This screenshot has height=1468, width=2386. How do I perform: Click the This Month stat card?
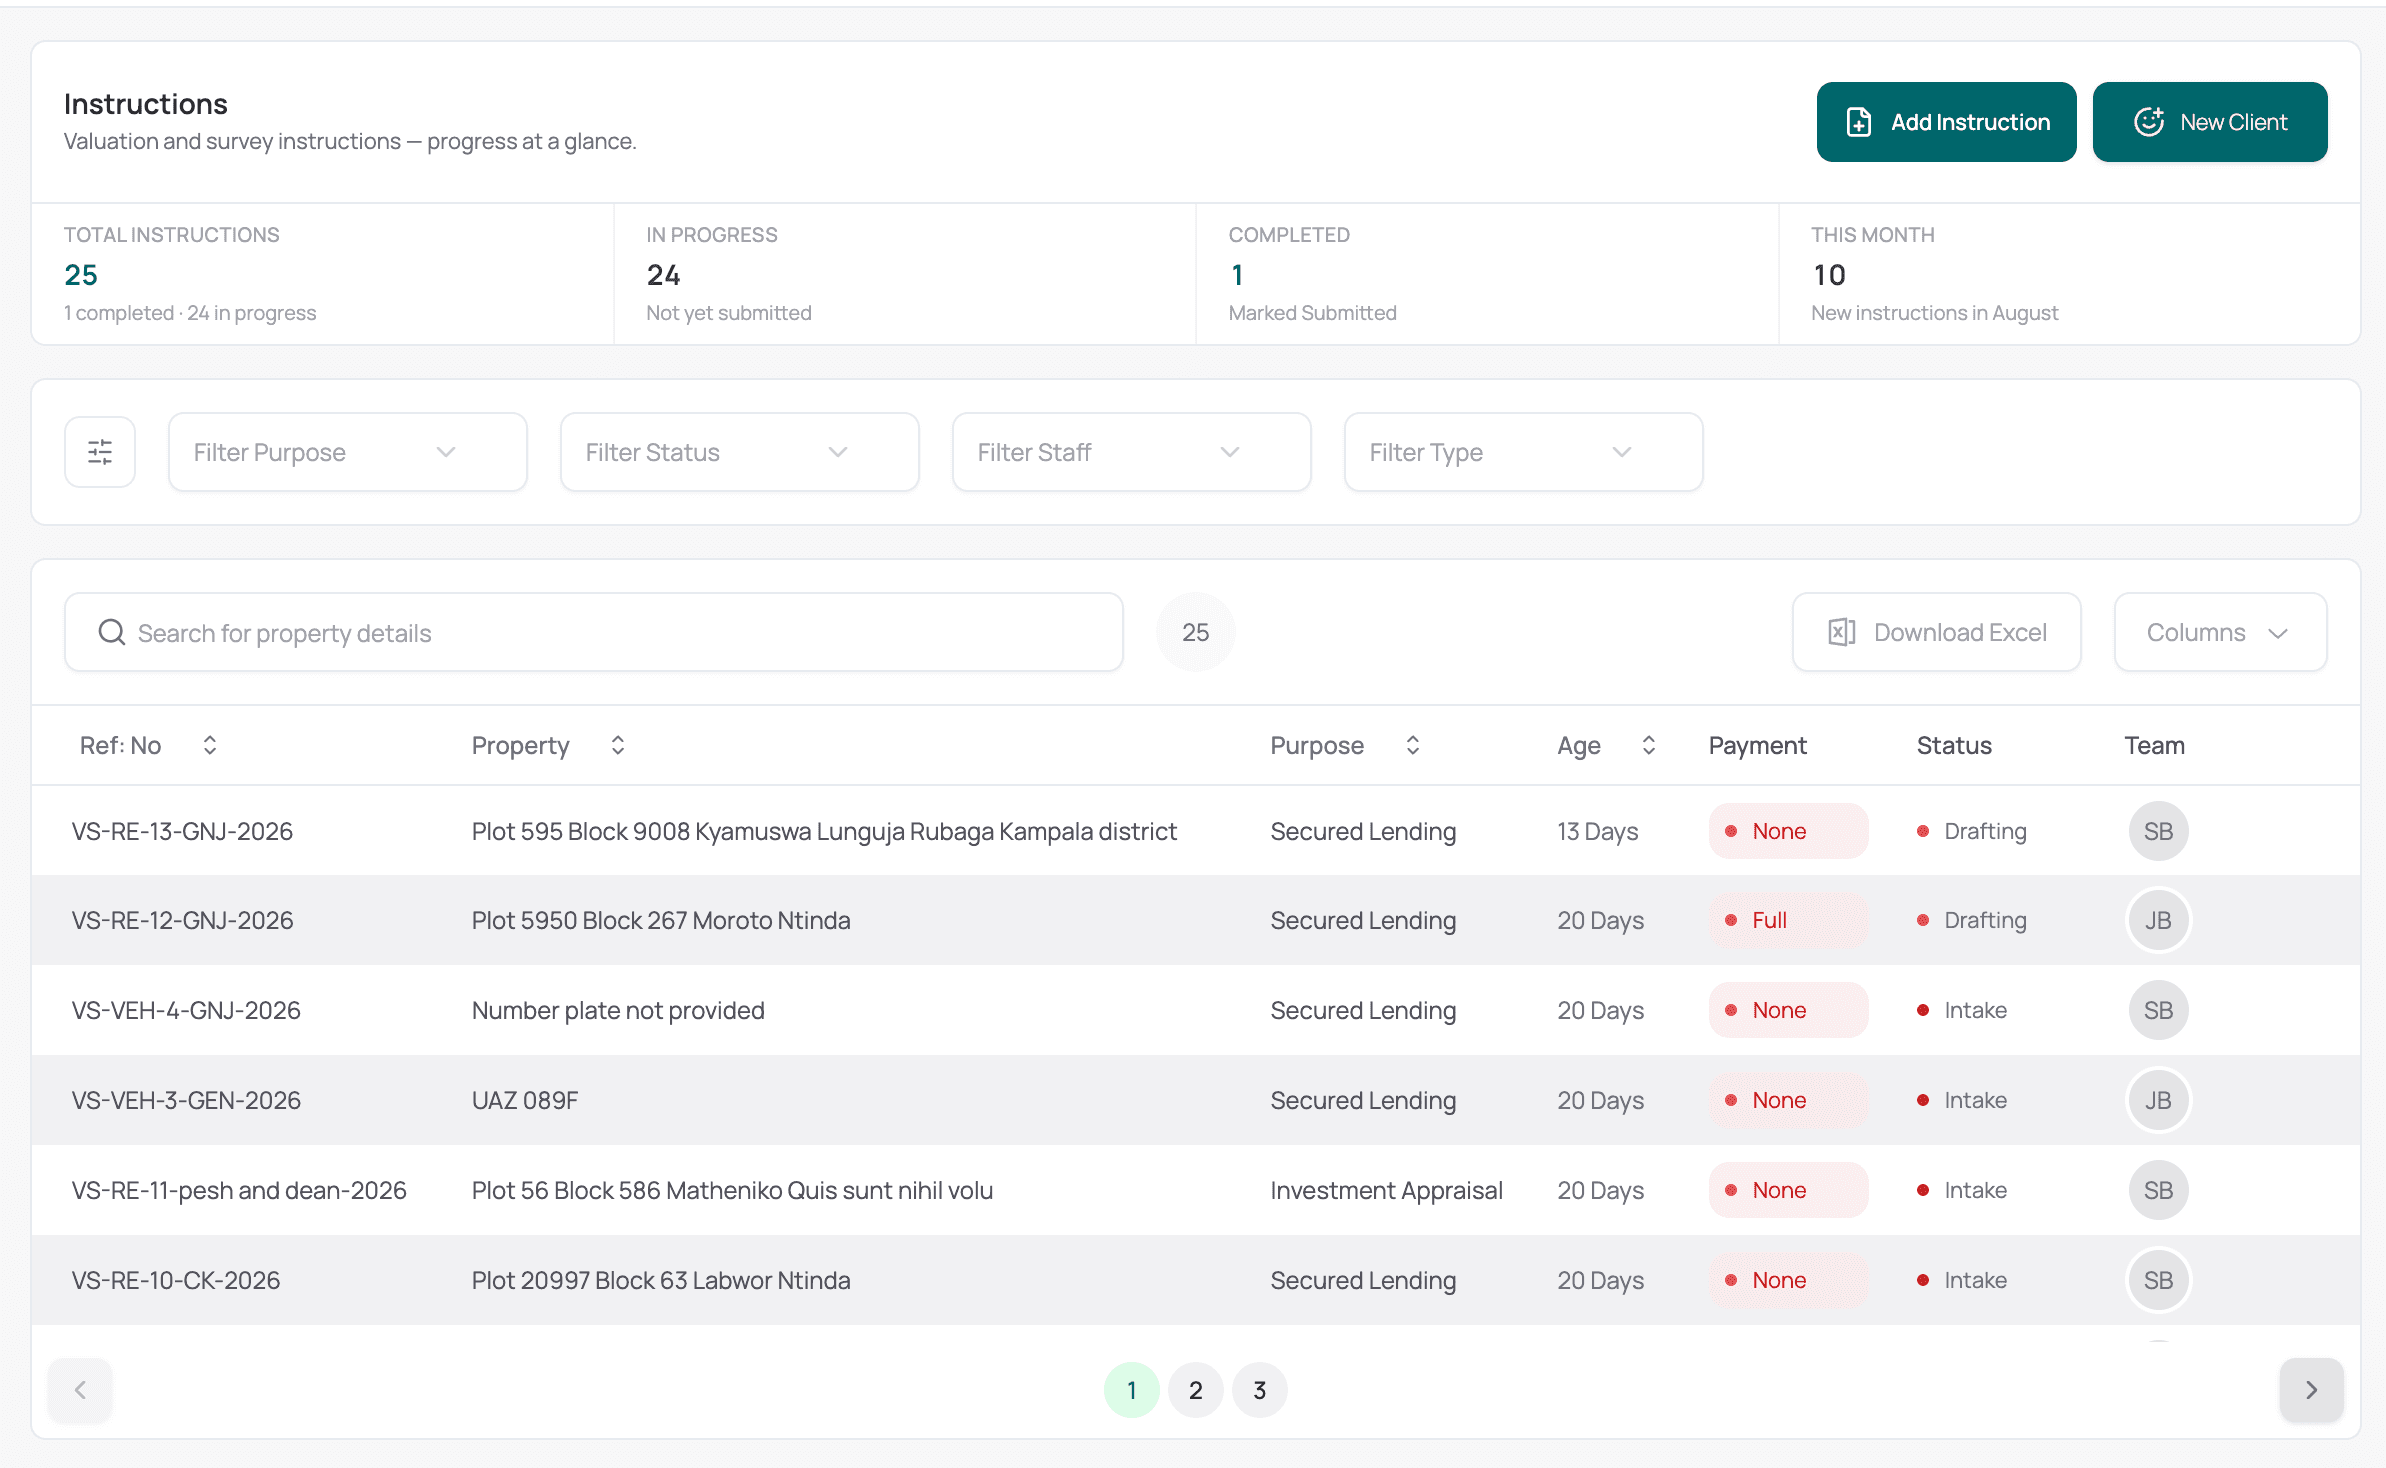click(x=2069, y=274)
